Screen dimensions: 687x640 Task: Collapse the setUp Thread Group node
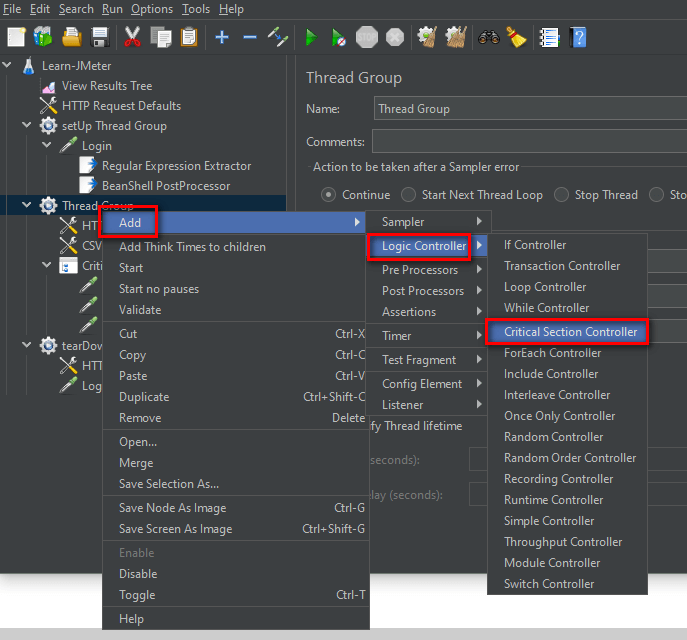(27, 125)
